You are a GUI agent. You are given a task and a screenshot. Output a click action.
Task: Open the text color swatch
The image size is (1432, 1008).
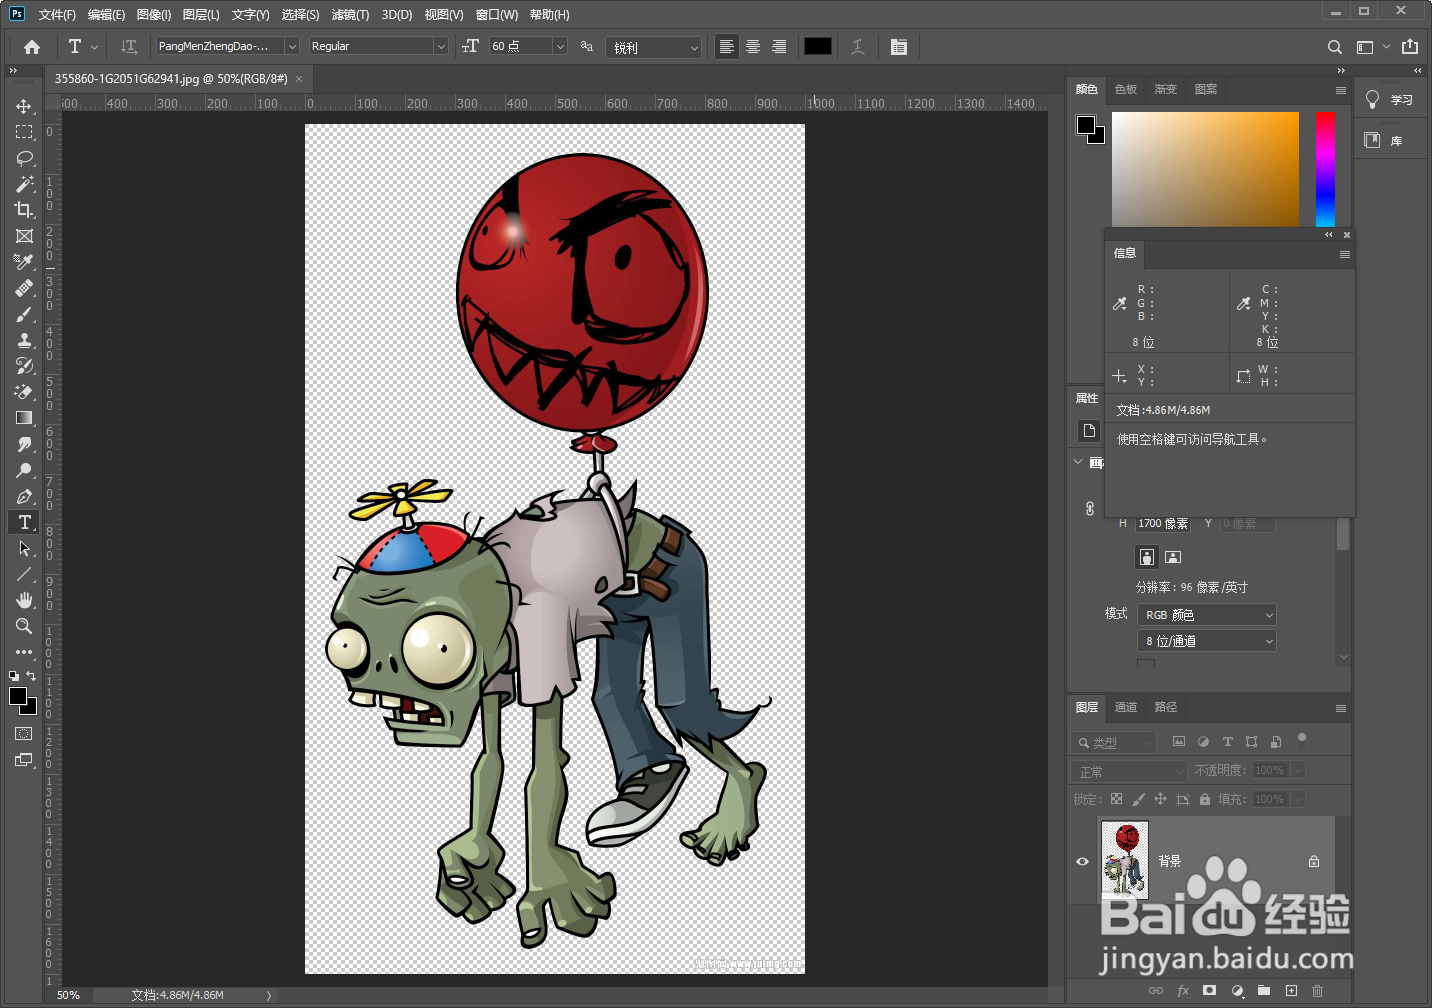[x=818, y=46]
